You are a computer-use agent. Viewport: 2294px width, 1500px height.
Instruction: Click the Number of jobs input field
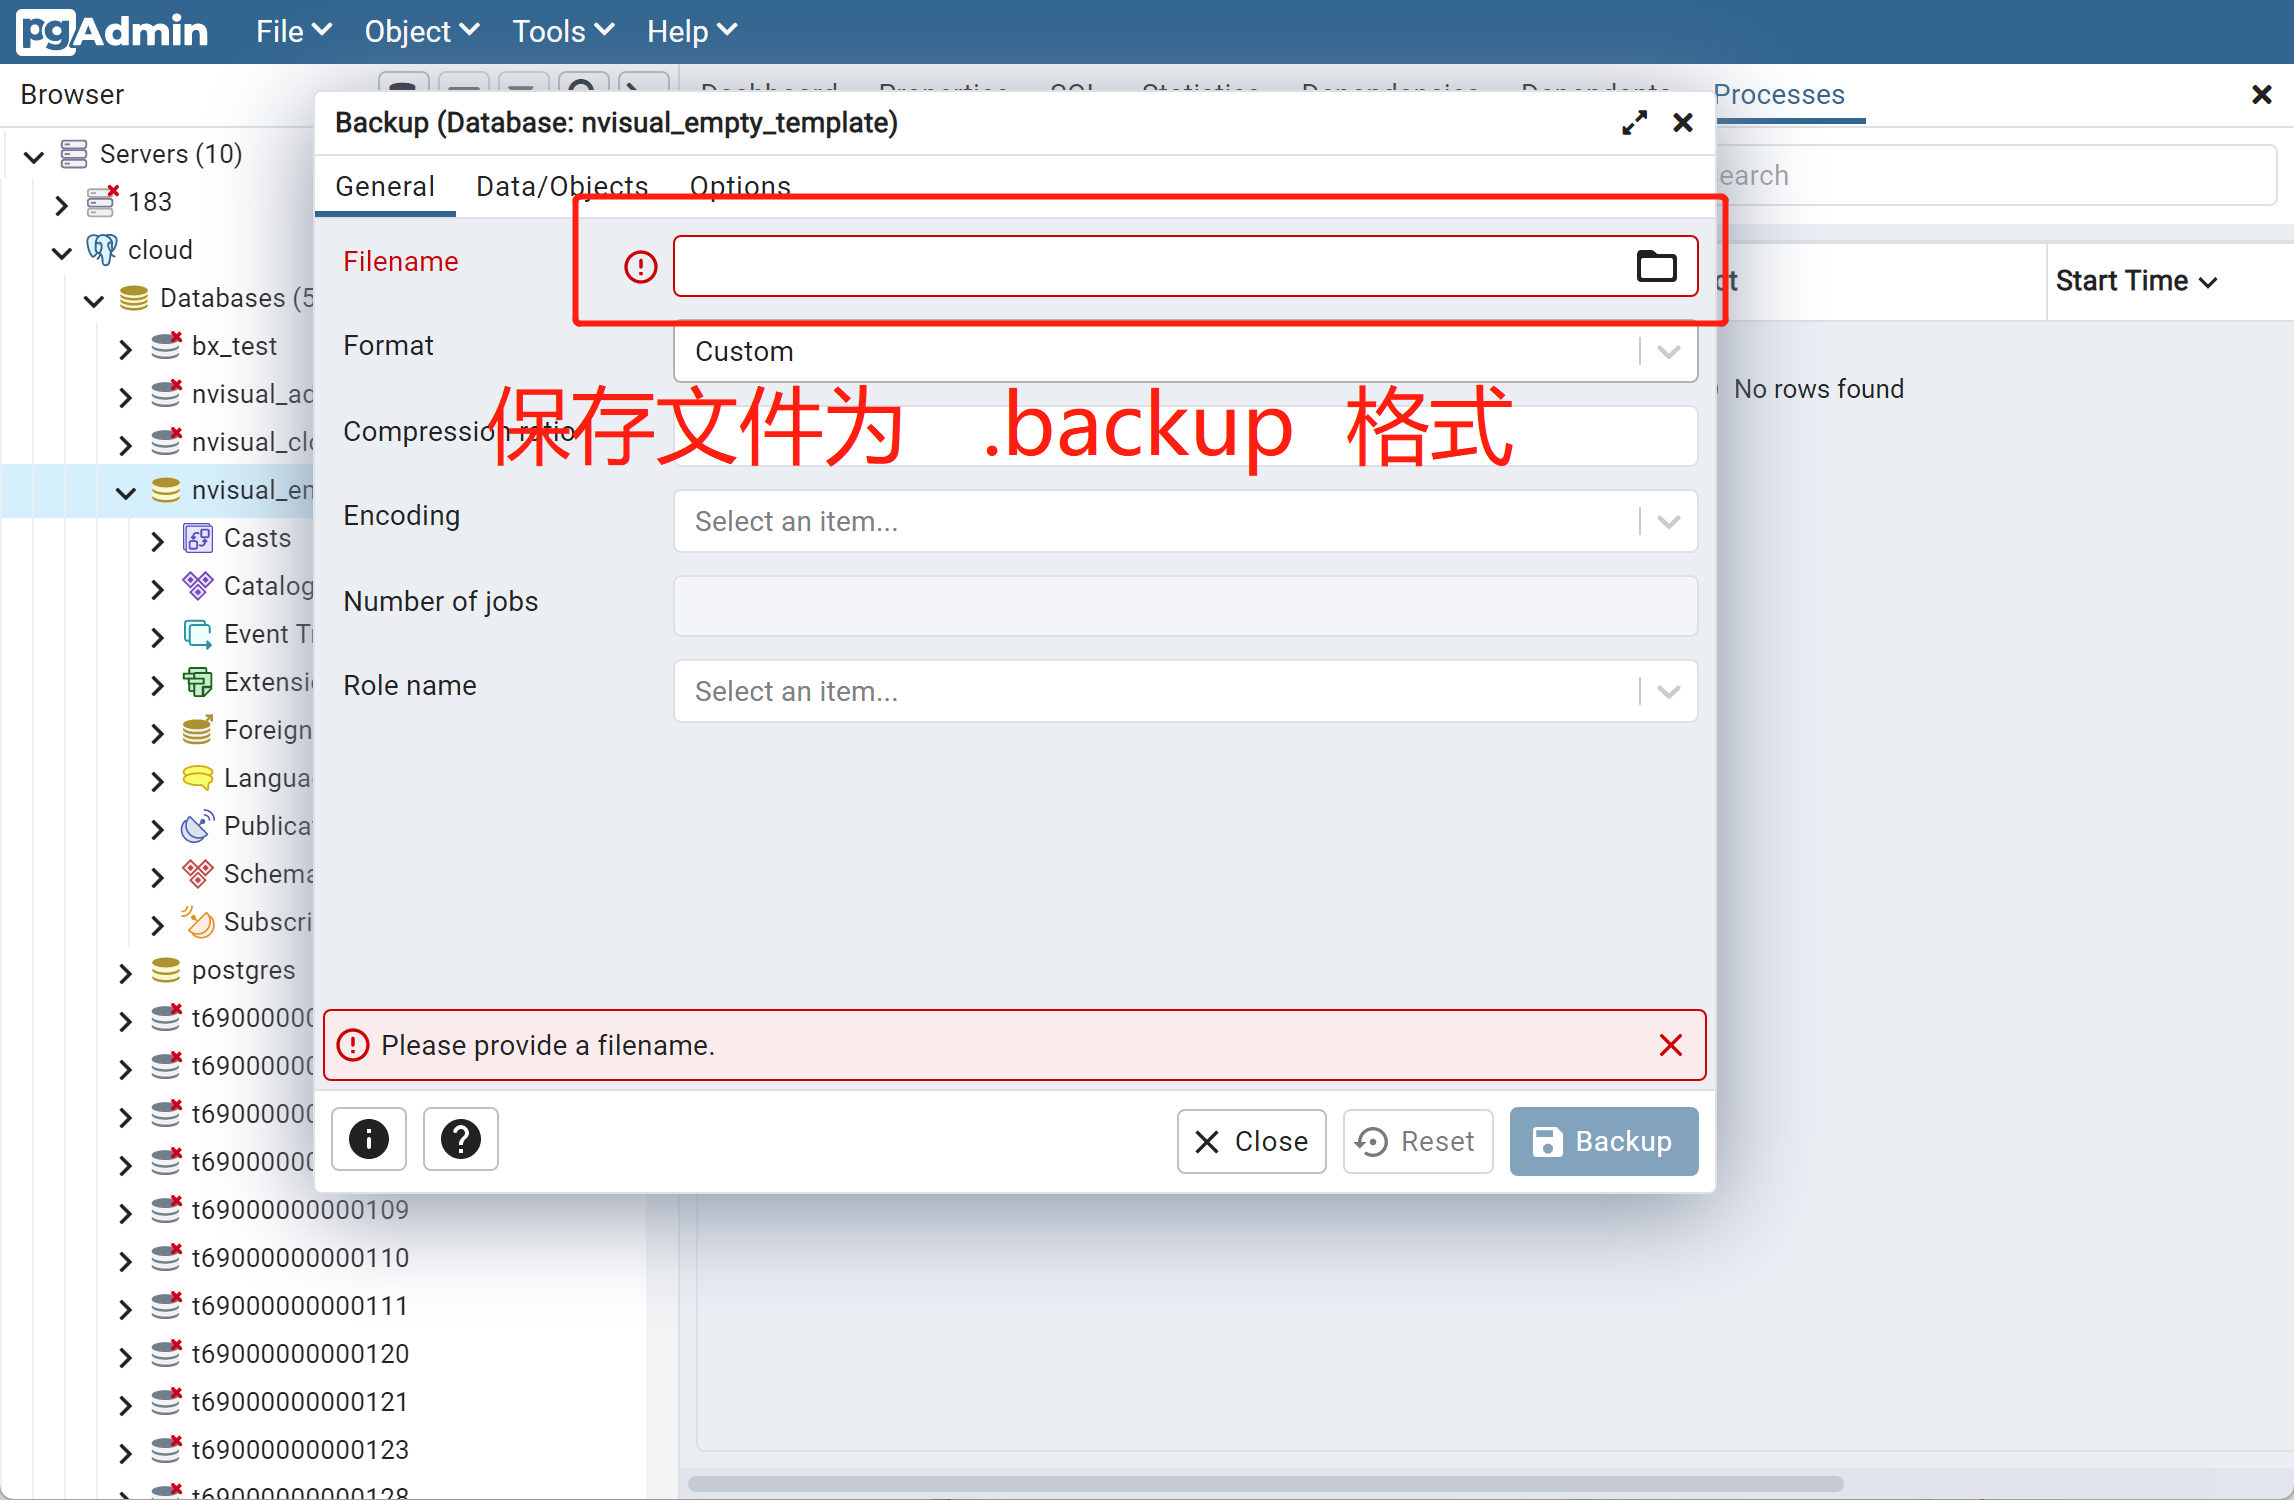pyautogui.click(x=1185, y=606)
